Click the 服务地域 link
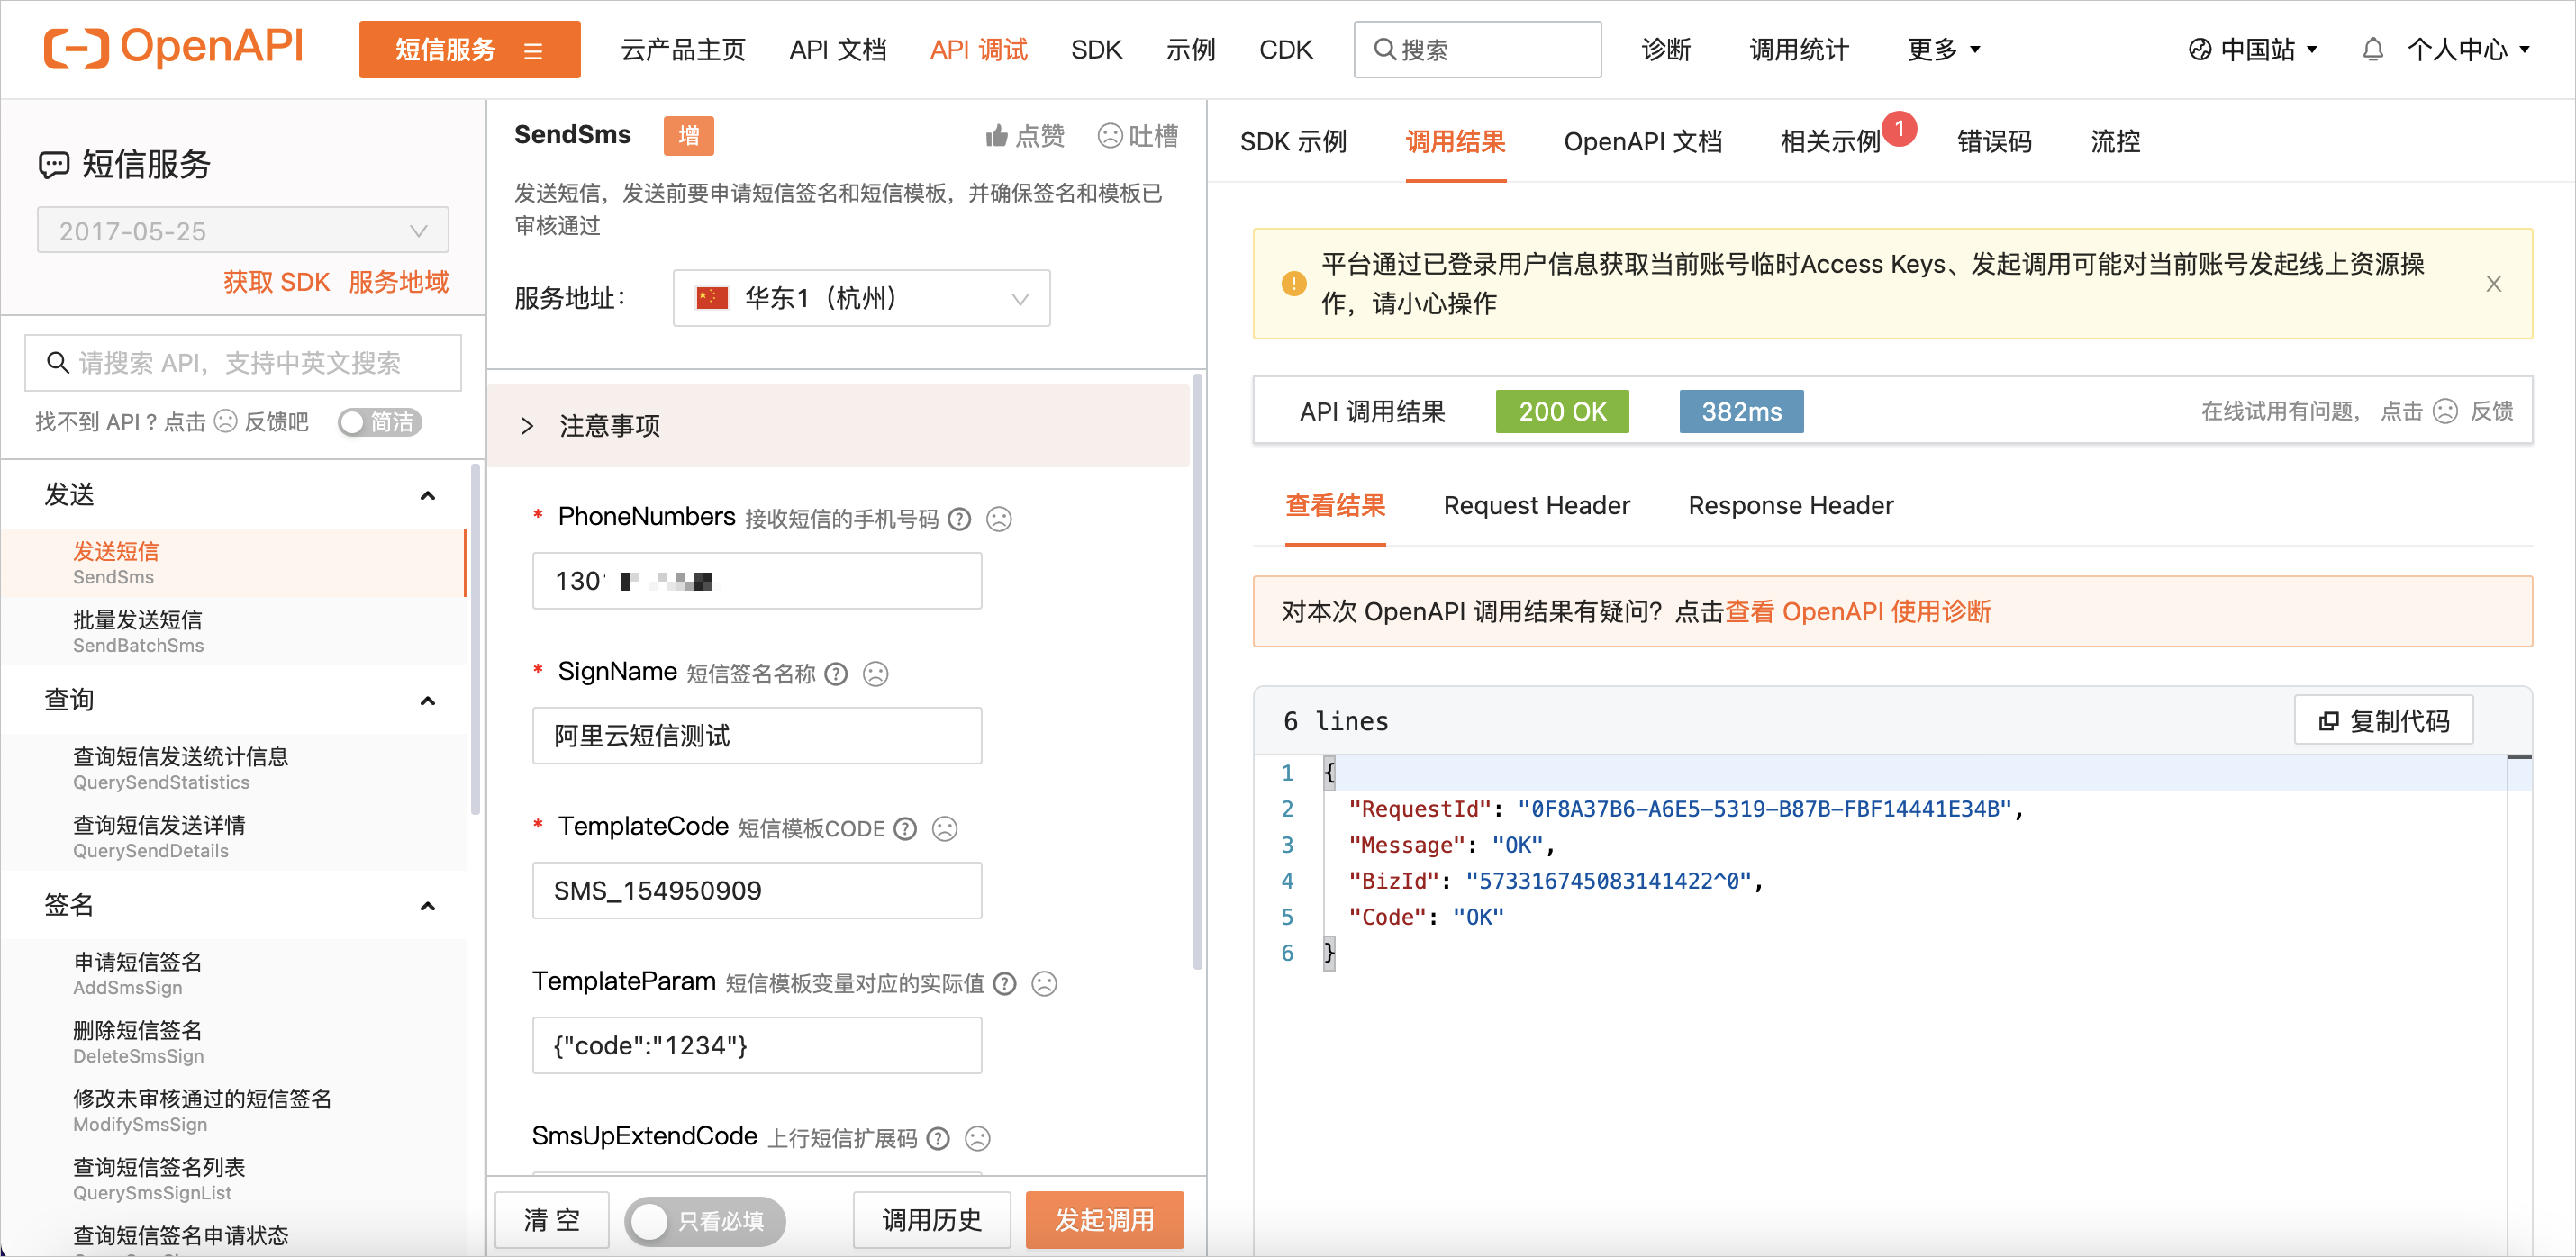Viewport: 2576px width, 1257px height. 398,282
